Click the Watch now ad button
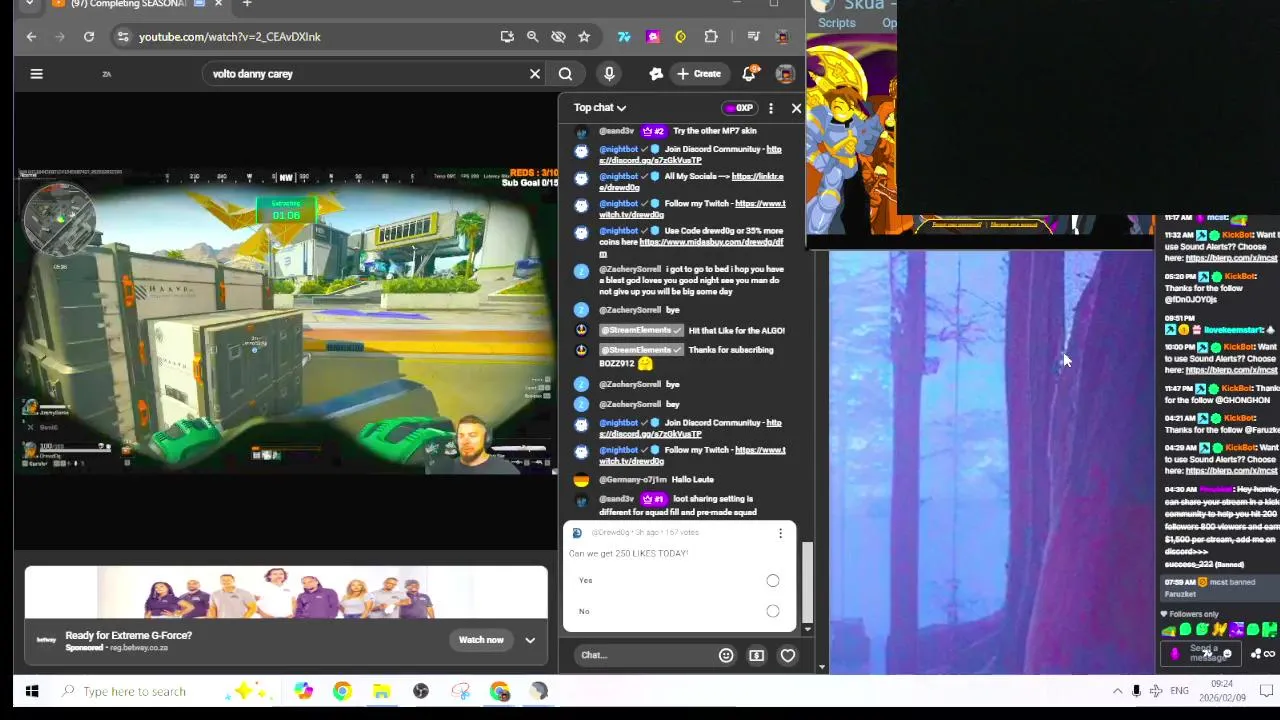Screen dimensions: 1280x720 pos(481,640)
